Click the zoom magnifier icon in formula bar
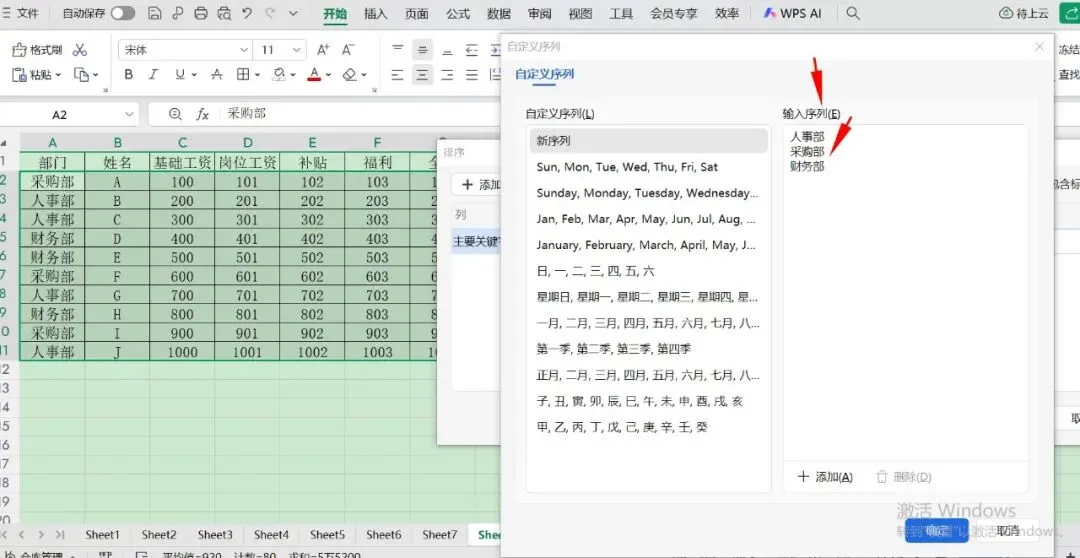Screen dimensions: 1080x558 click(x=176, y=114)
